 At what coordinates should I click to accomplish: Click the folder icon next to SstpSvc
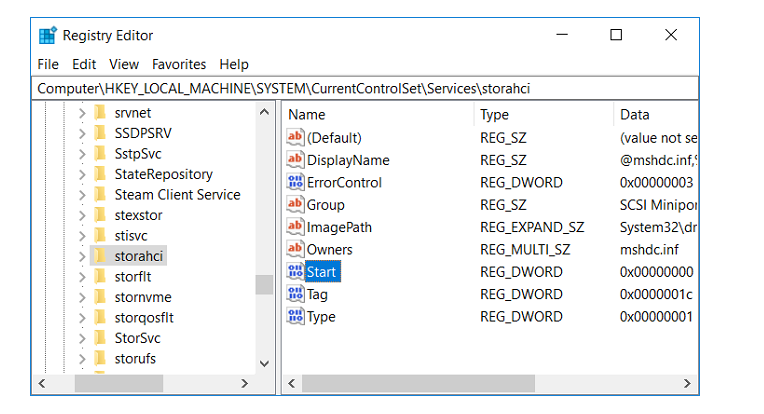100,153
